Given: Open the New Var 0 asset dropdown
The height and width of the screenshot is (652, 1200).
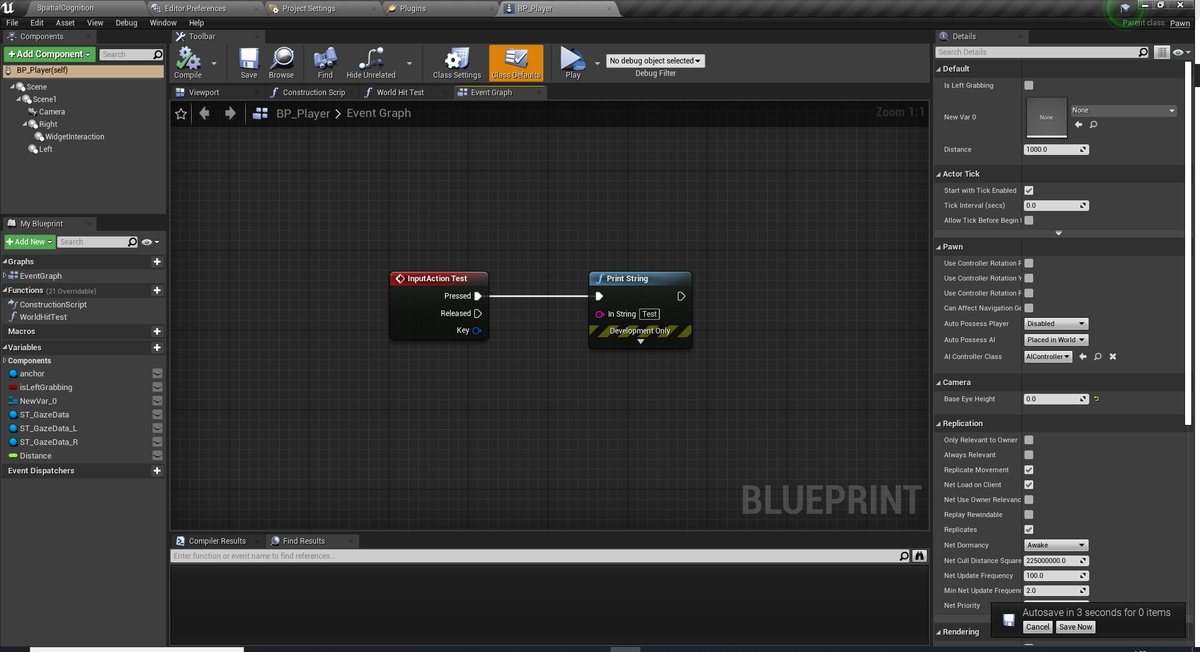Looking at the screenshot, I should coord(1124,110).
